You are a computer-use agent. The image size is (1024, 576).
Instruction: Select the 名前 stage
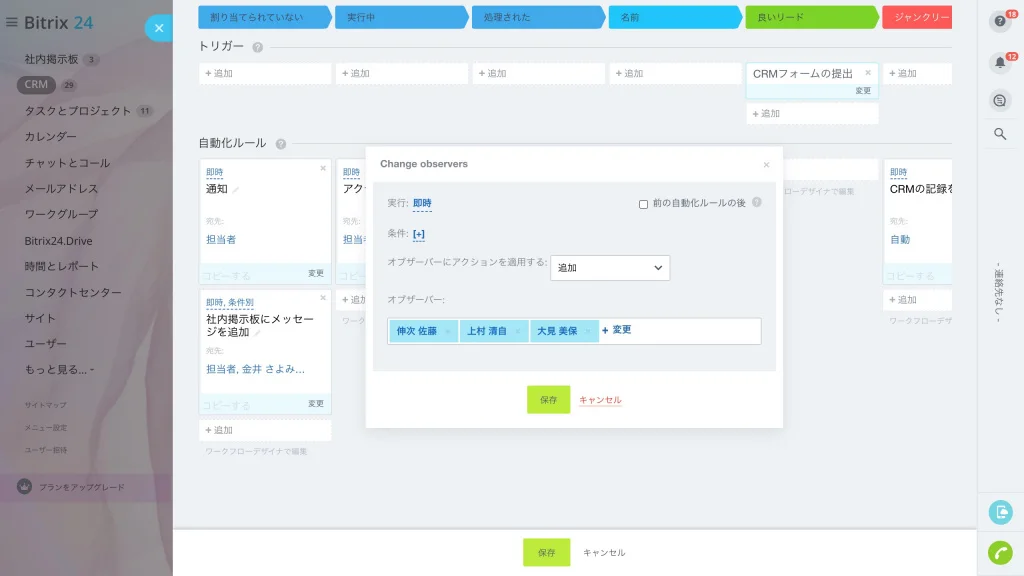click(x=675, y=17)
